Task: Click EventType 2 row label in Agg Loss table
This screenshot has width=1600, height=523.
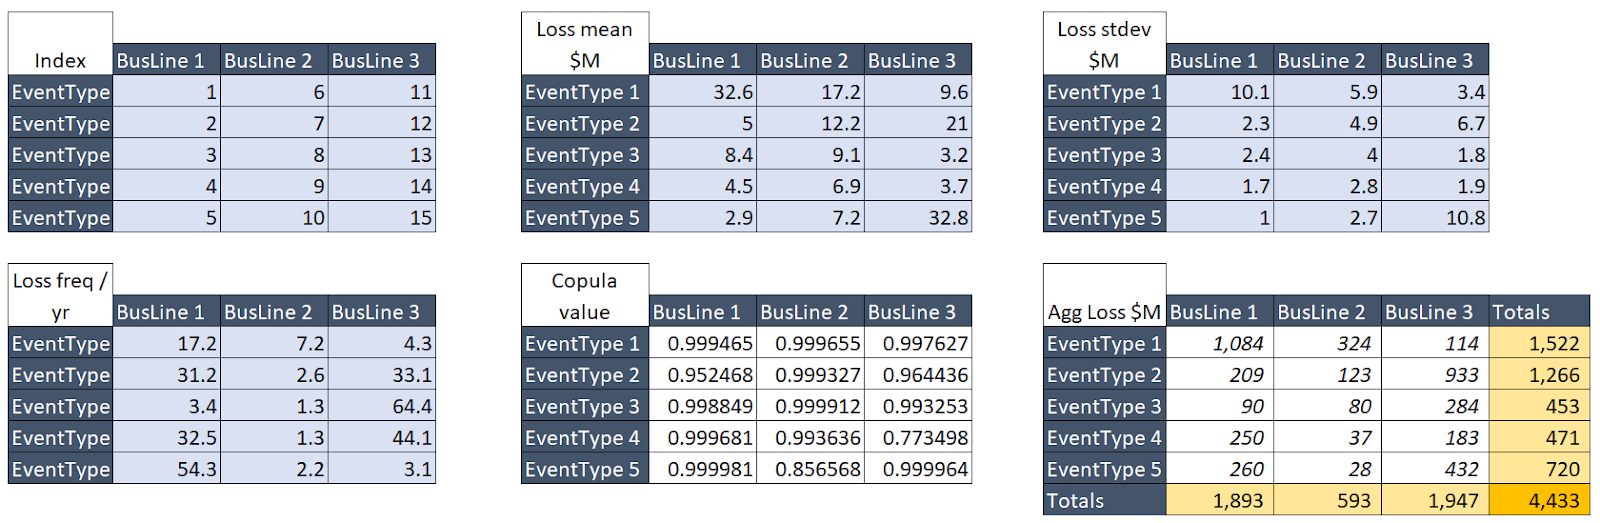Action: point(1104,375)
